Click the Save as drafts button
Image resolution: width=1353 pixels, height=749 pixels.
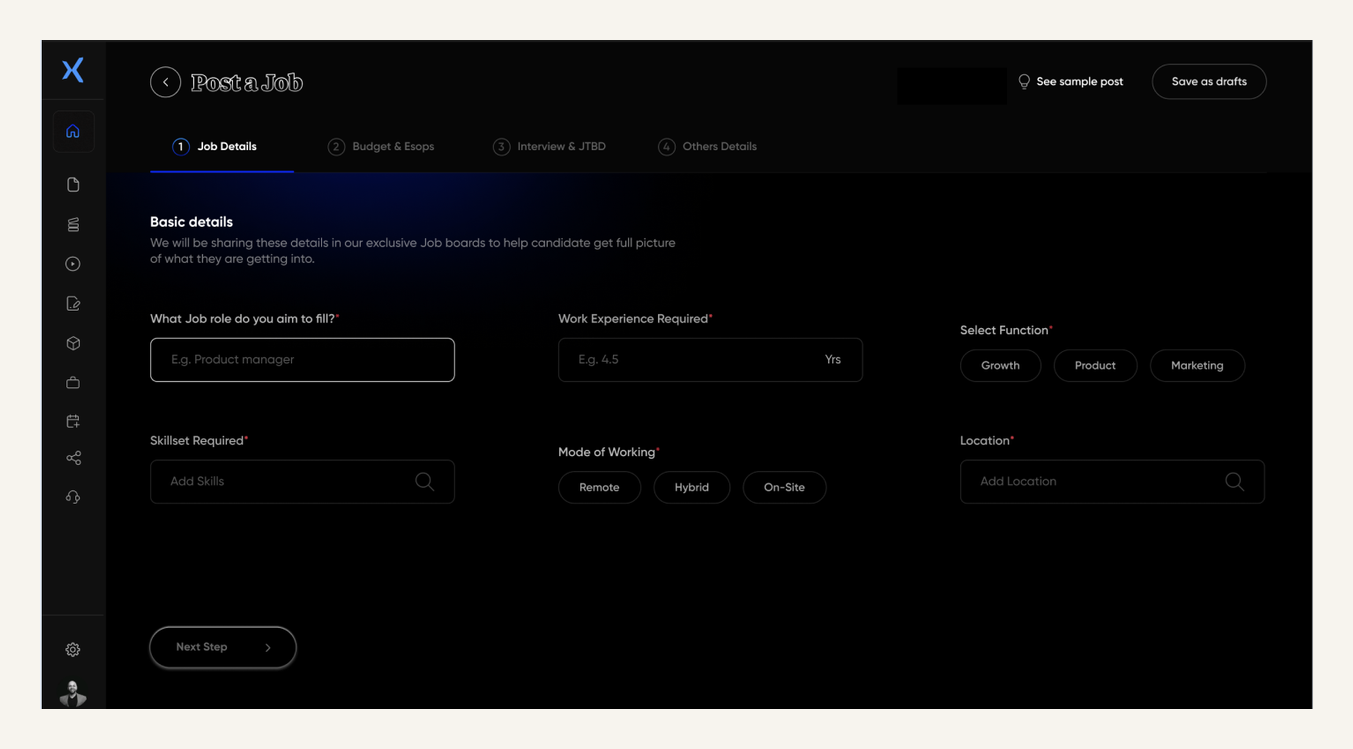tap(1209, 82)
